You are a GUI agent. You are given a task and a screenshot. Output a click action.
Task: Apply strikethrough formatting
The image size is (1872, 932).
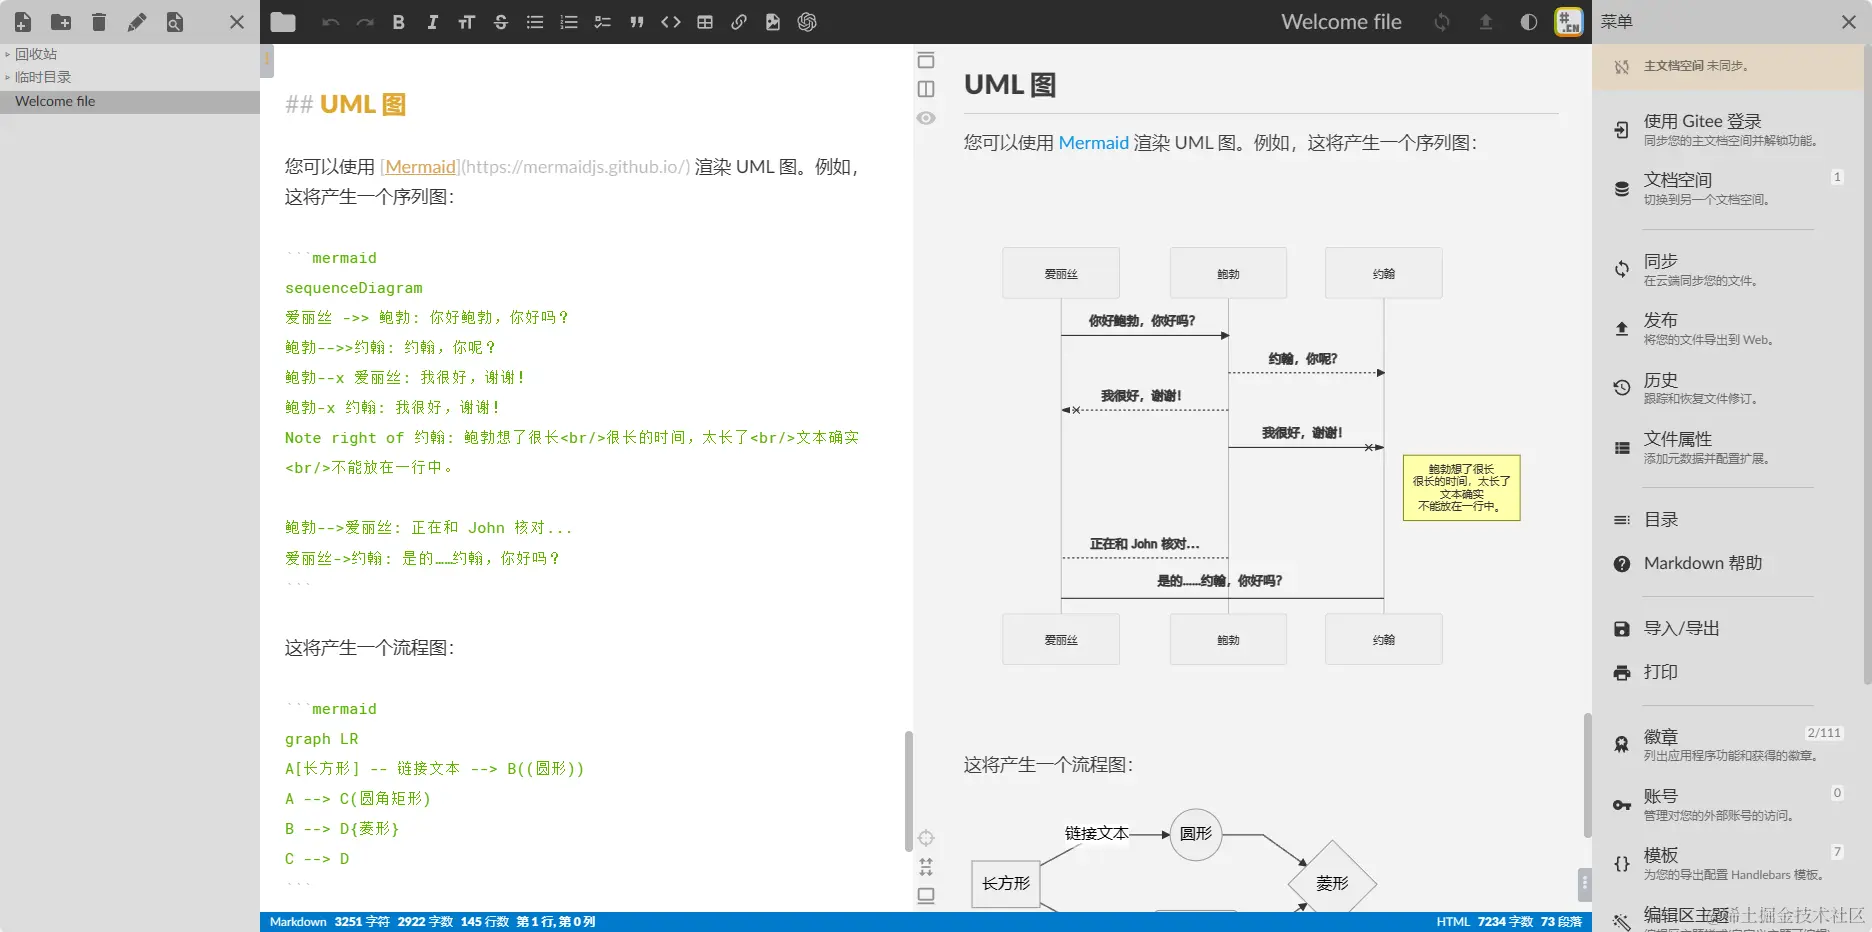pos(501,22)
